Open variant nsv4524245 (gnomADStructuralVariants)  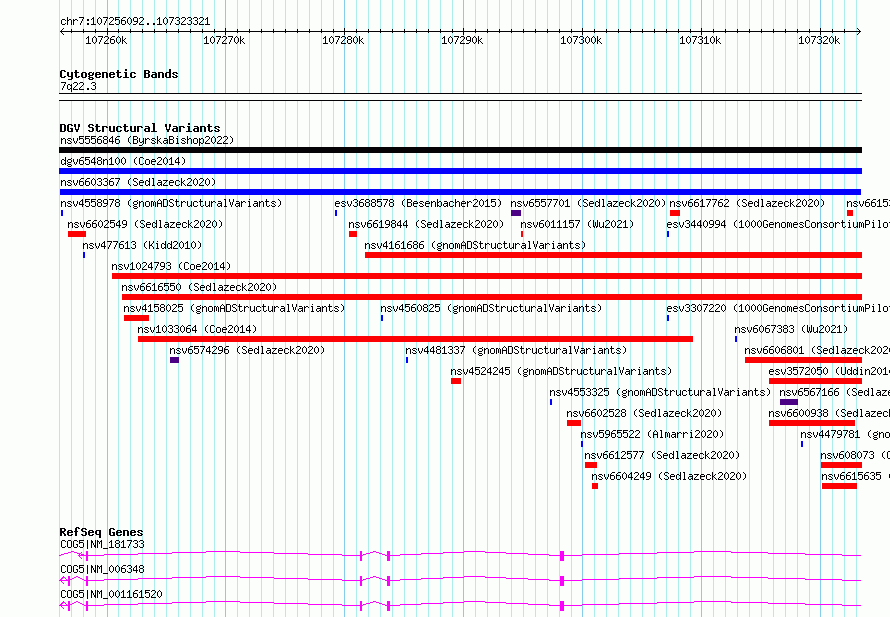pyautogui.click(x=561, y=371)
